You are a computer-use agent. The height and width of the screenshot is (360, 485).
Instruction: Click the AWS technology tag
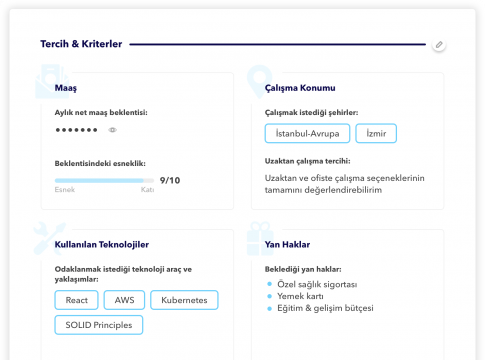[x=124, y=300]
